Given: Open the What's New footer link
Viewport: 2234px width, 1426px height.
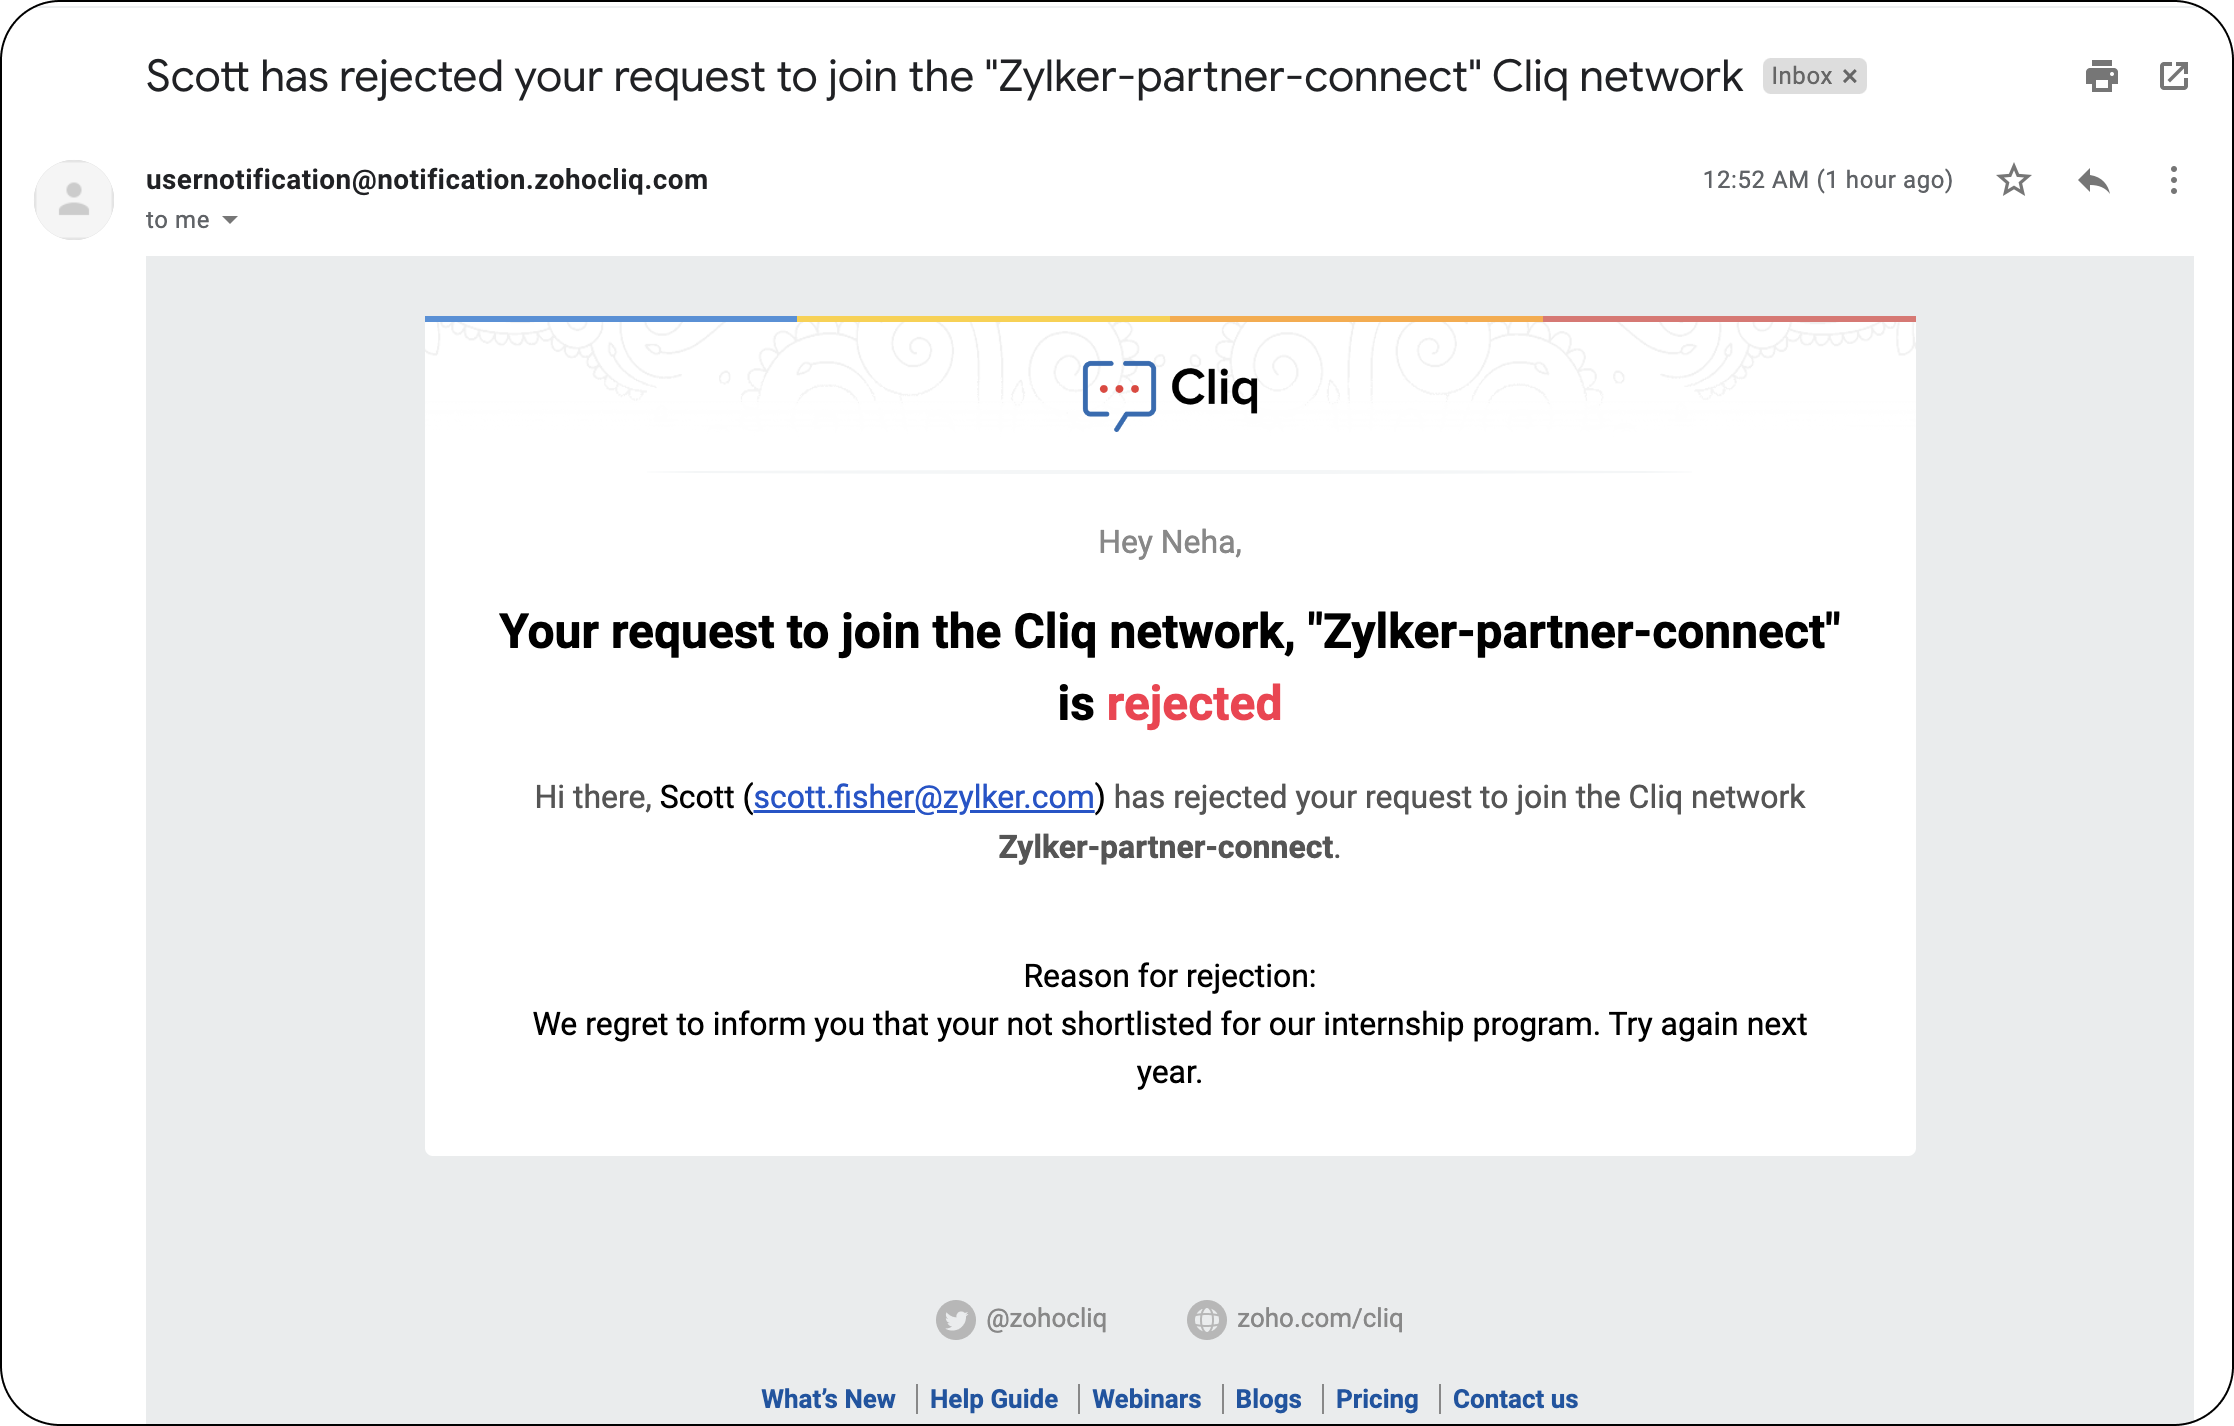Looking at the screenshot, I should point(828,1399).
